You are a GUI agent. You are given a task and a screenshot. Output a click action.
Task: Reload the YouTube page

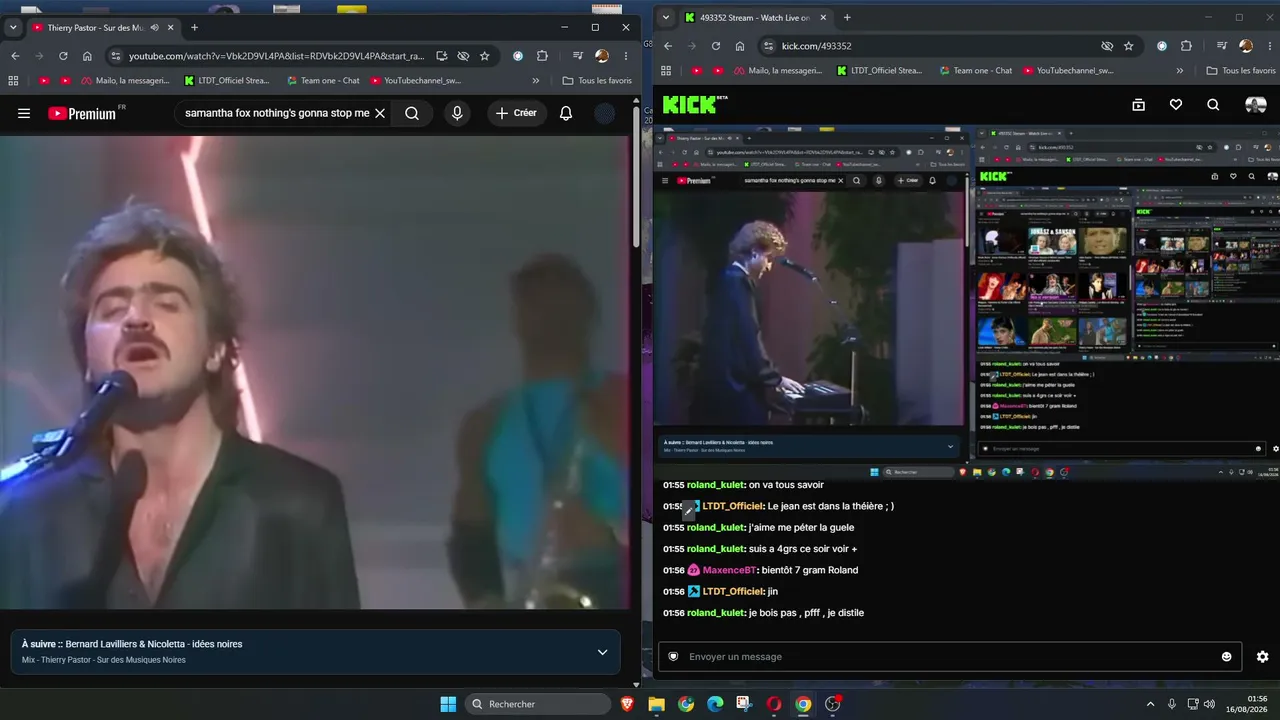(x=63, y=56)
